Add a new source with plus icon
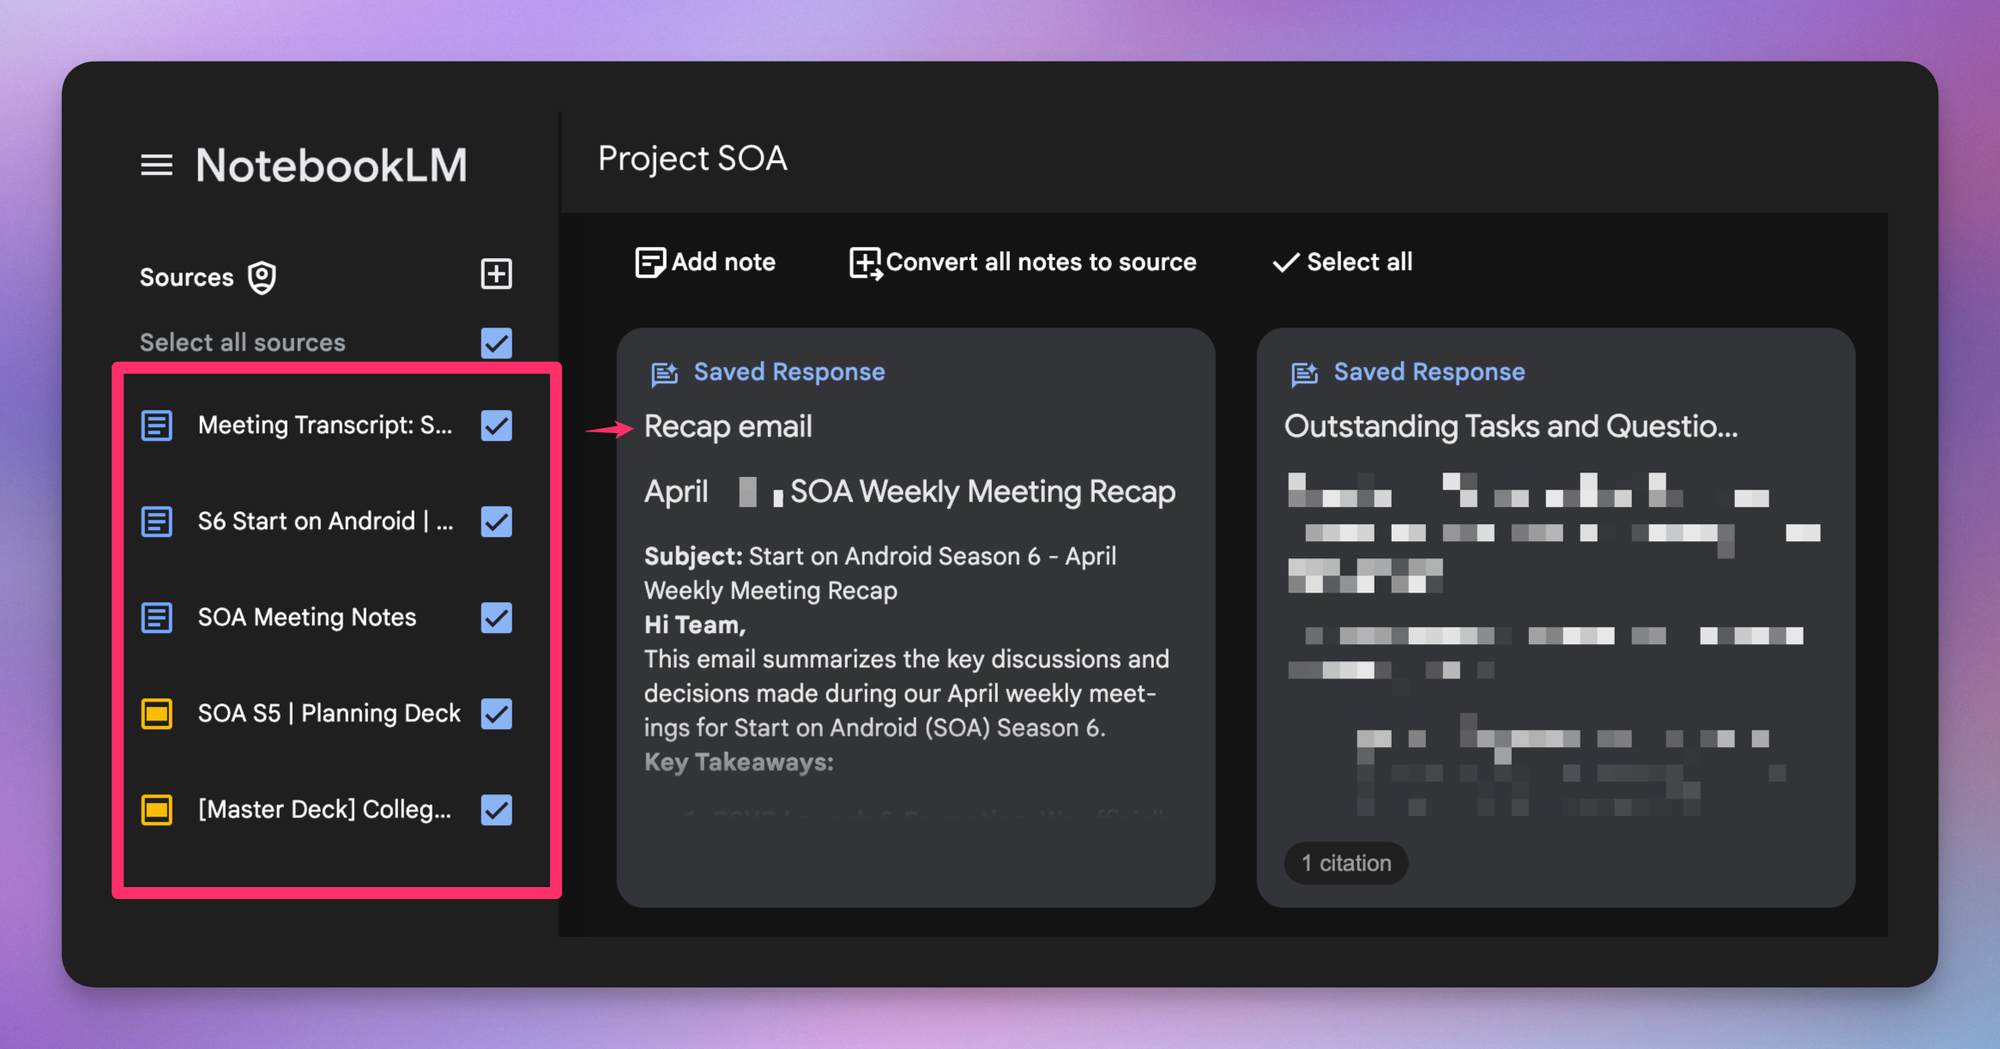Screen dimensions: 2000x1049 [496, 274]
